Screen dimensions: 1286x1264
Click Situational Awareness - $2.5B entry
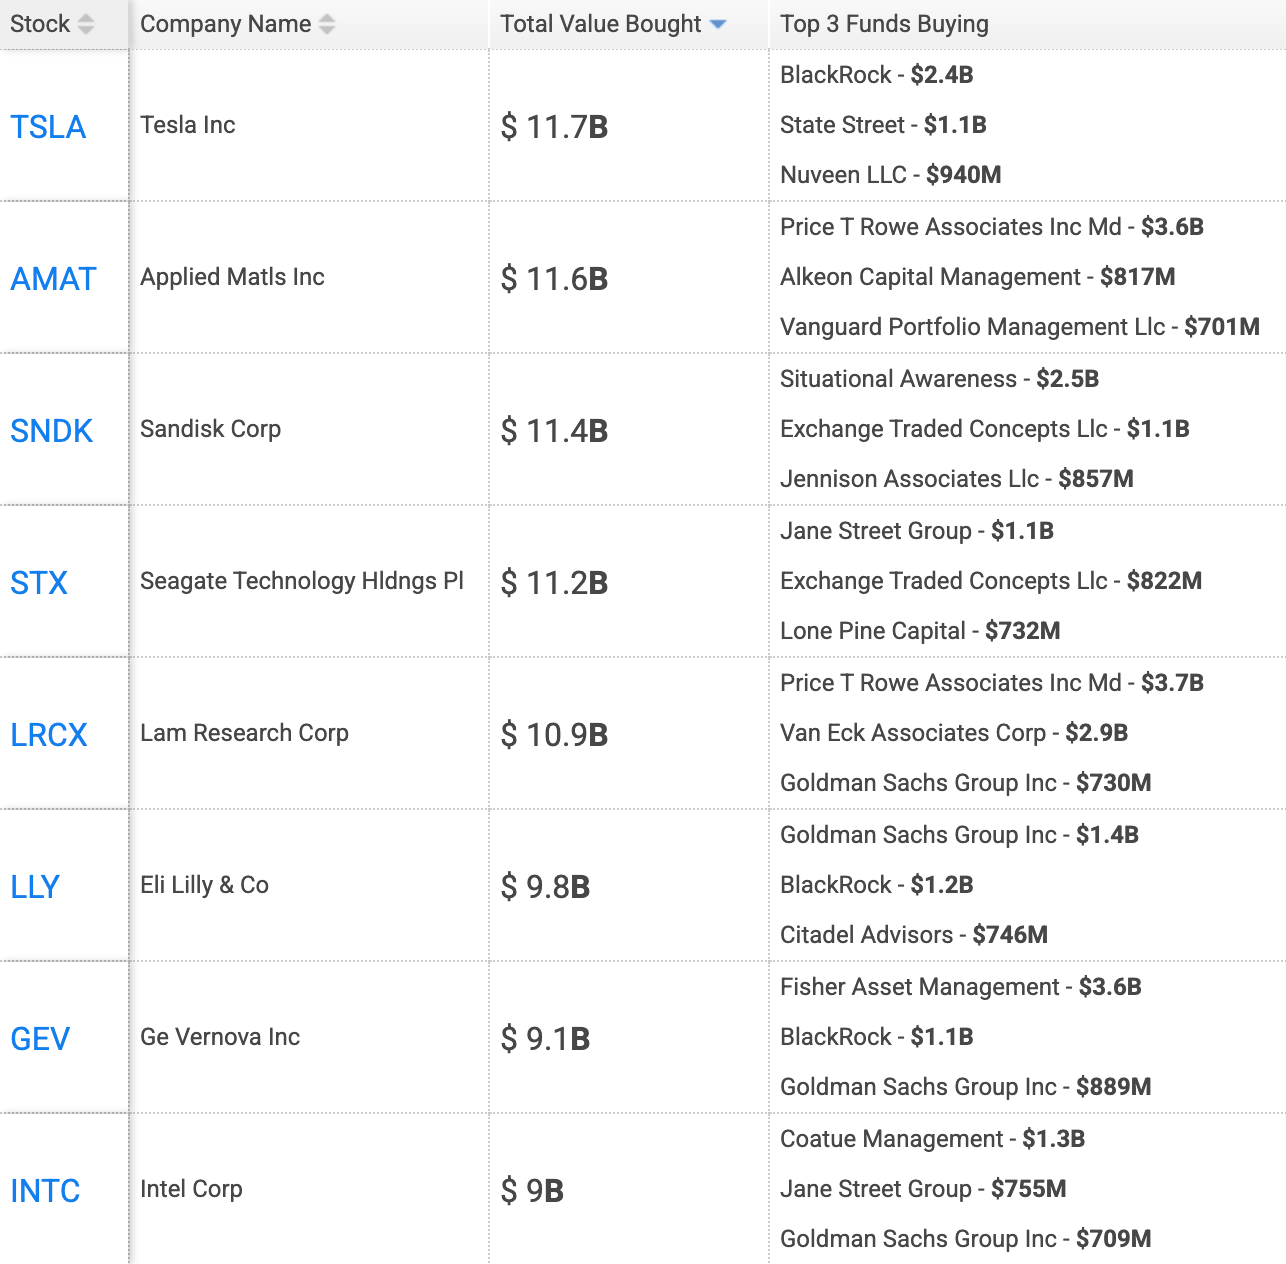[939, 379]
